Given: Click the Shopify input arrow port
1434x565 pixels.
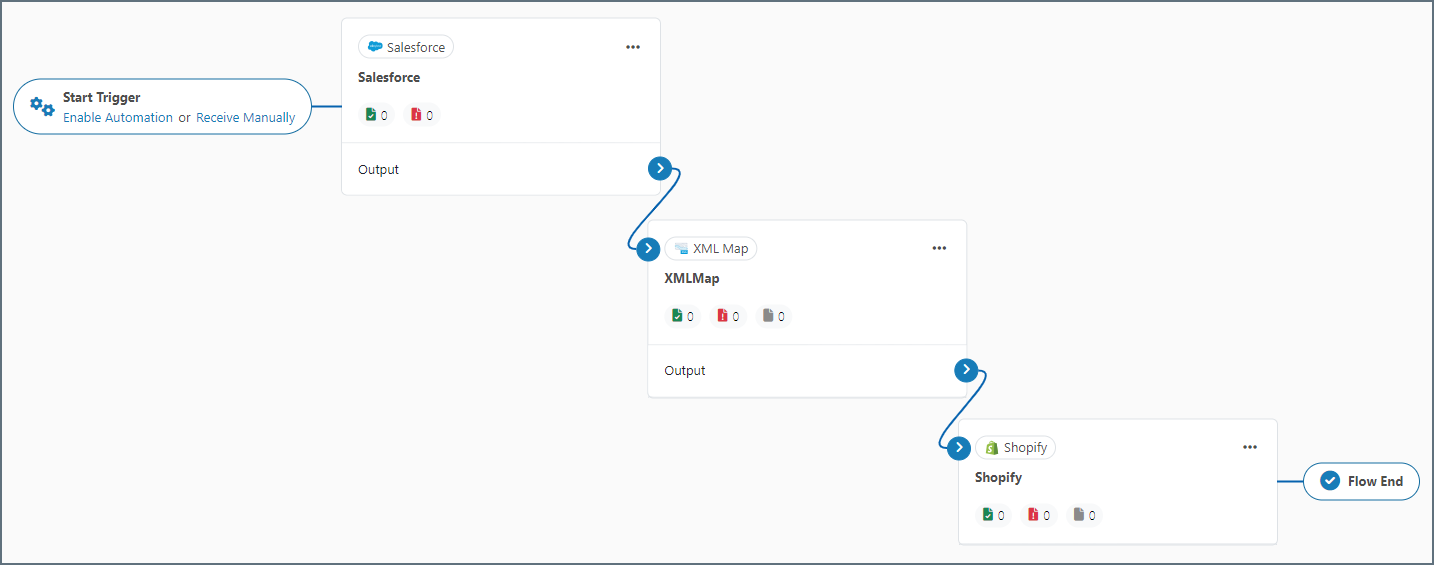Looking at the screenshot, I should pos(959,448).
